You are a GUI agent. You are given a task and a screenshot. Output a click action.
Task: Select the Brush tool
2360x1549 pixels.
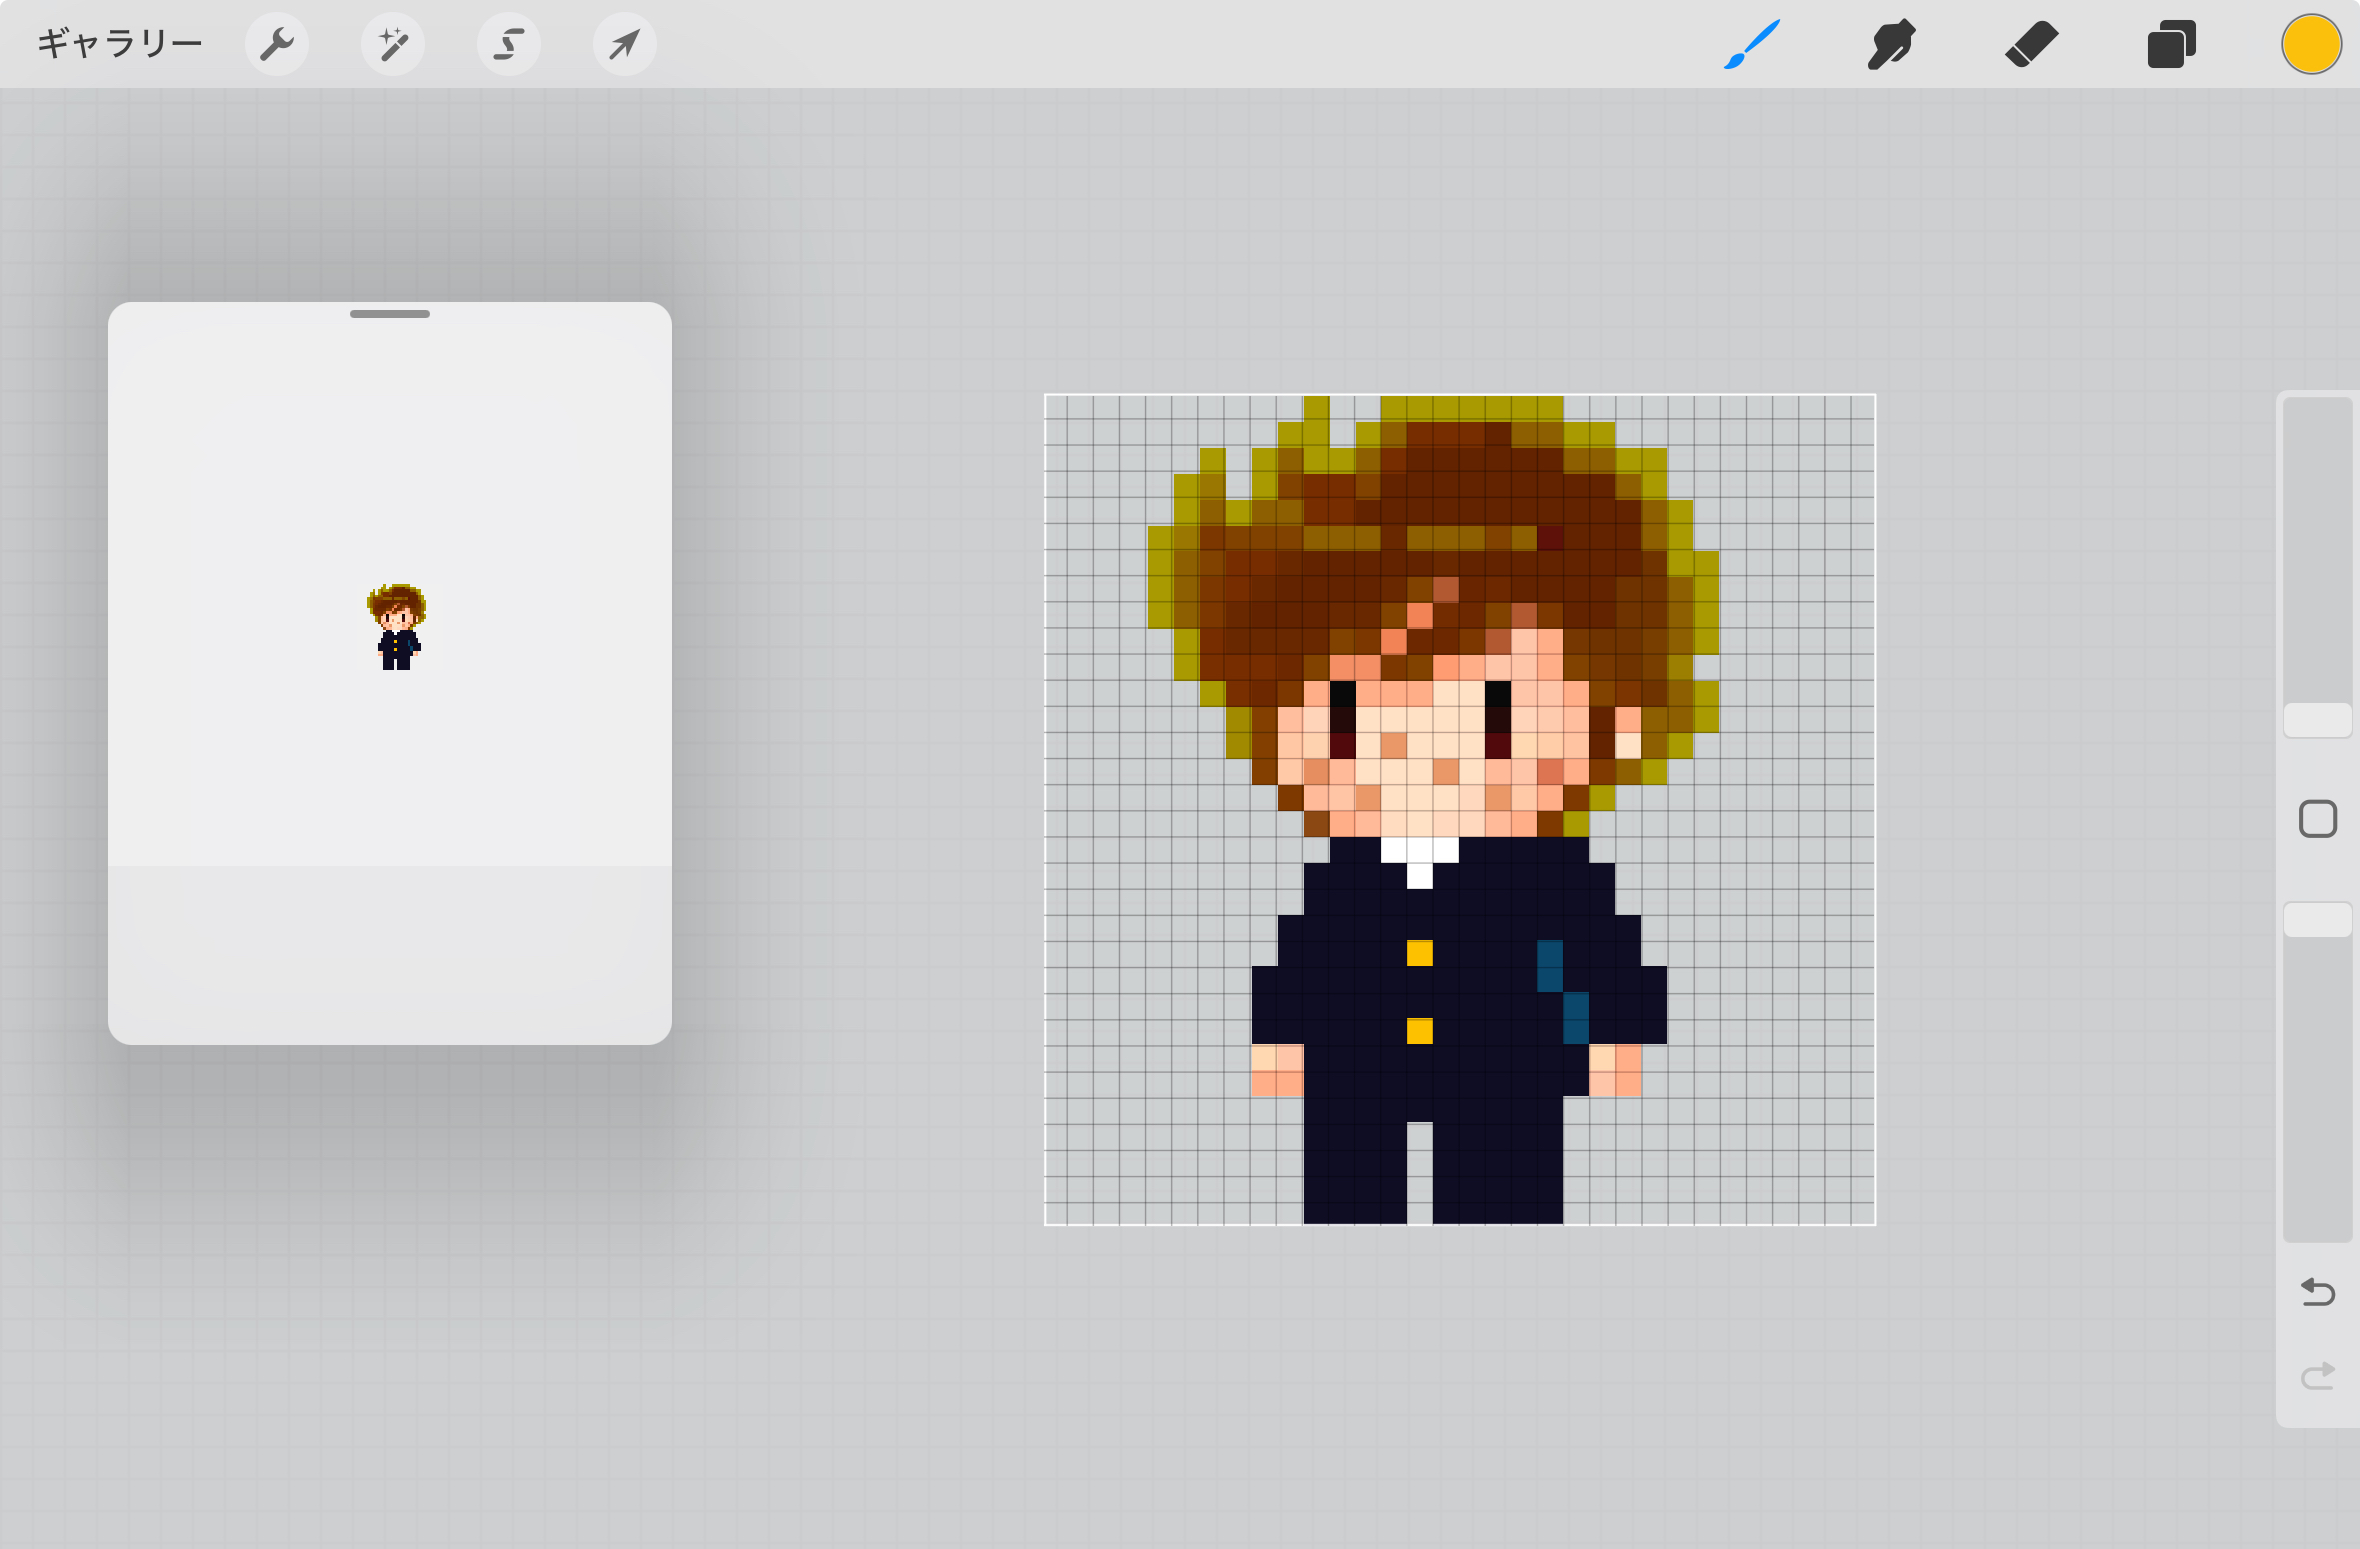1752,44
